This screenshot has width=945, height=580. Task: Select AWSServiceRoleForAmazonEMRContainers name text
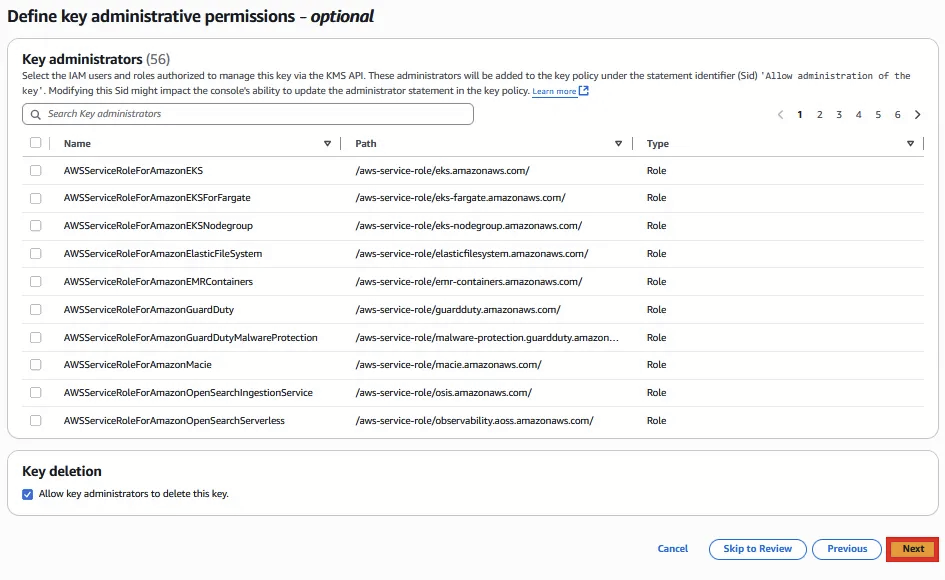click(x=159, y=282)
